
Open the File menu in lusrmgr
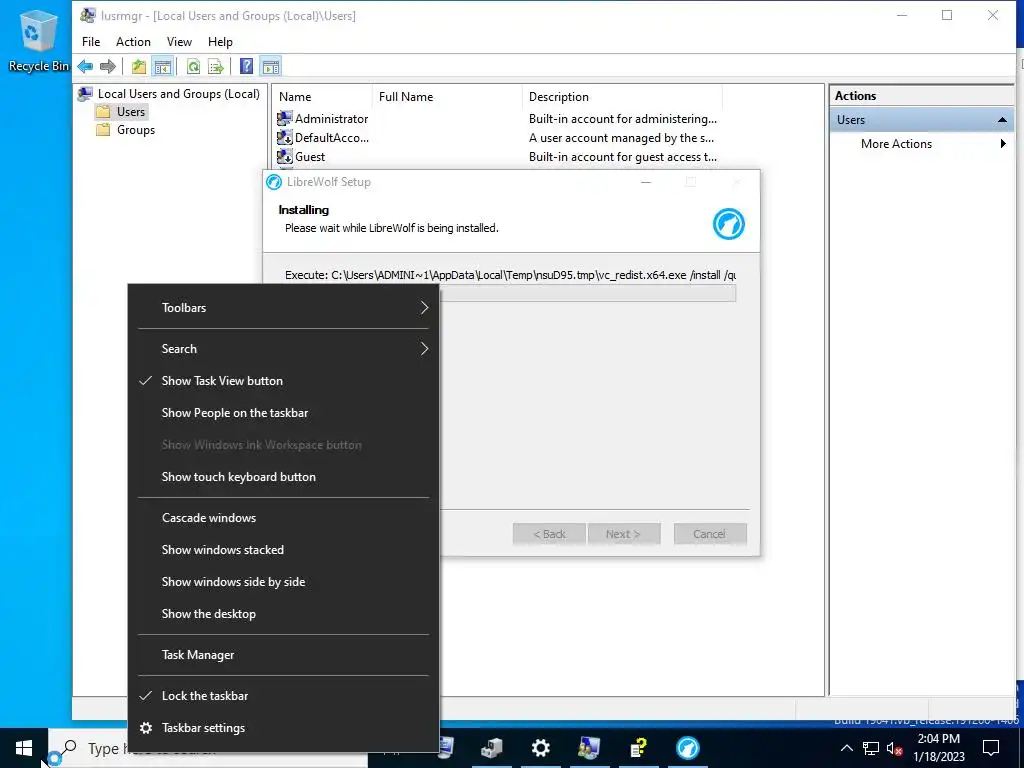tap(91, 42)
